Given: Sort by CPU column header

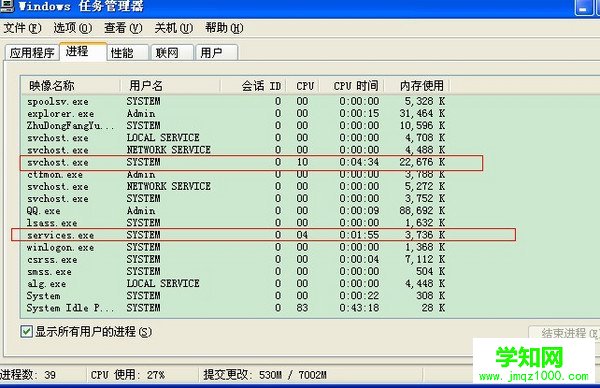Looking at the screenshot, I should (x=303, y=85).
